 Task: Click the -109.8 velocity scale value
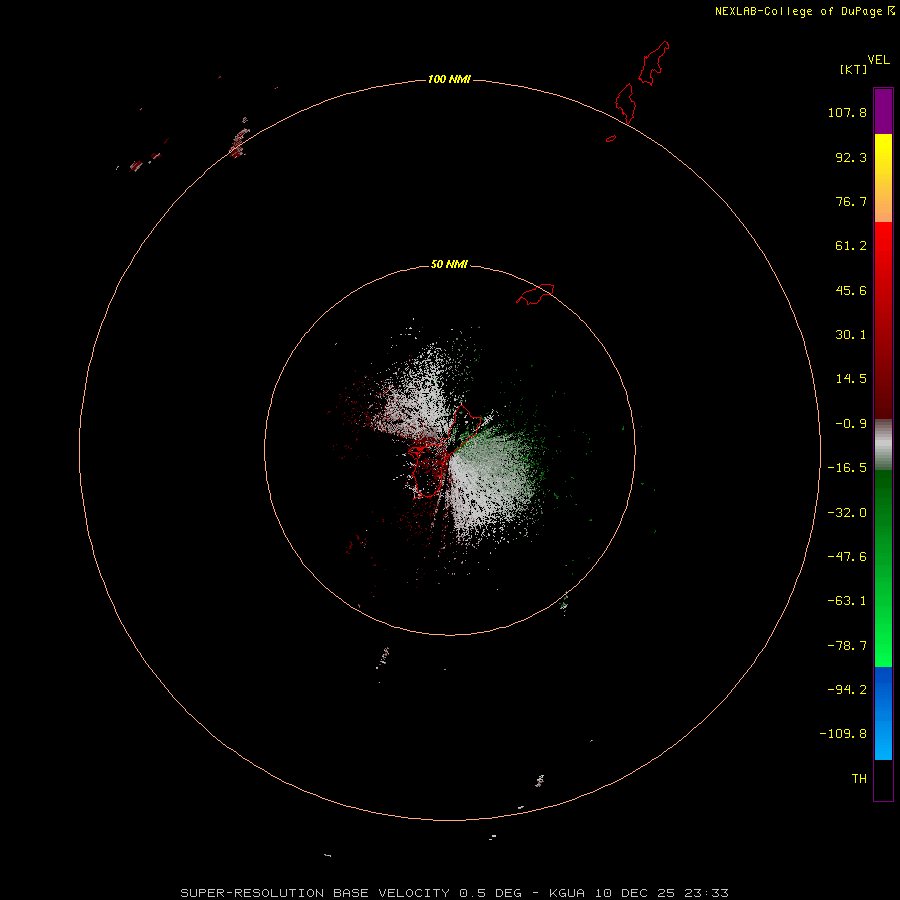coord(843,734)
